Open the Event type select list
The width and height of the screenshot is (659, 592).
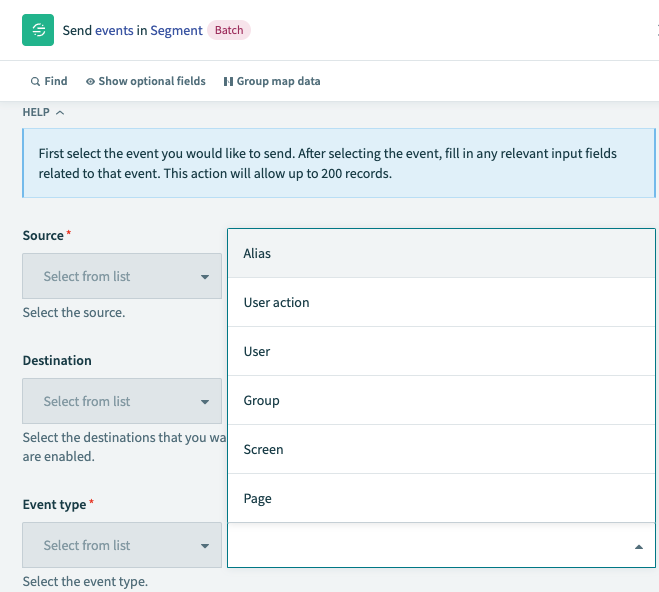pyautogui.click(x=122, y=545)
